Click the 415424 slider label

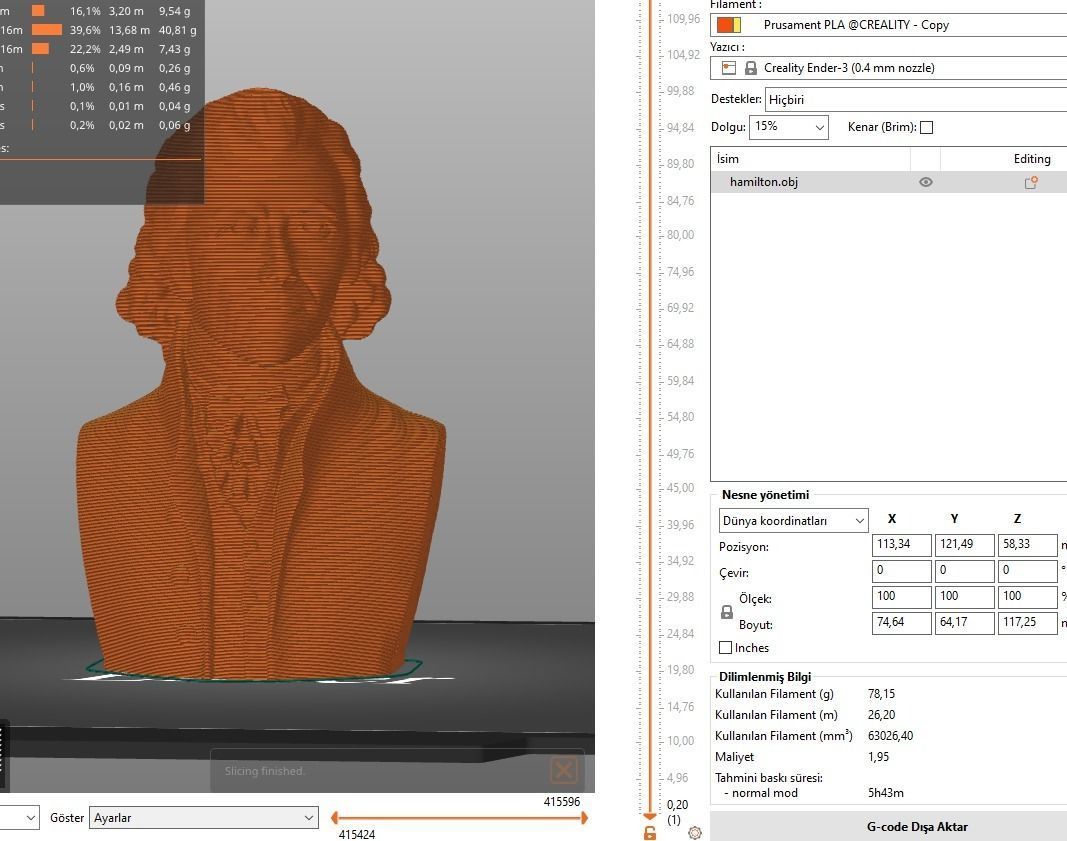point(357,834)
